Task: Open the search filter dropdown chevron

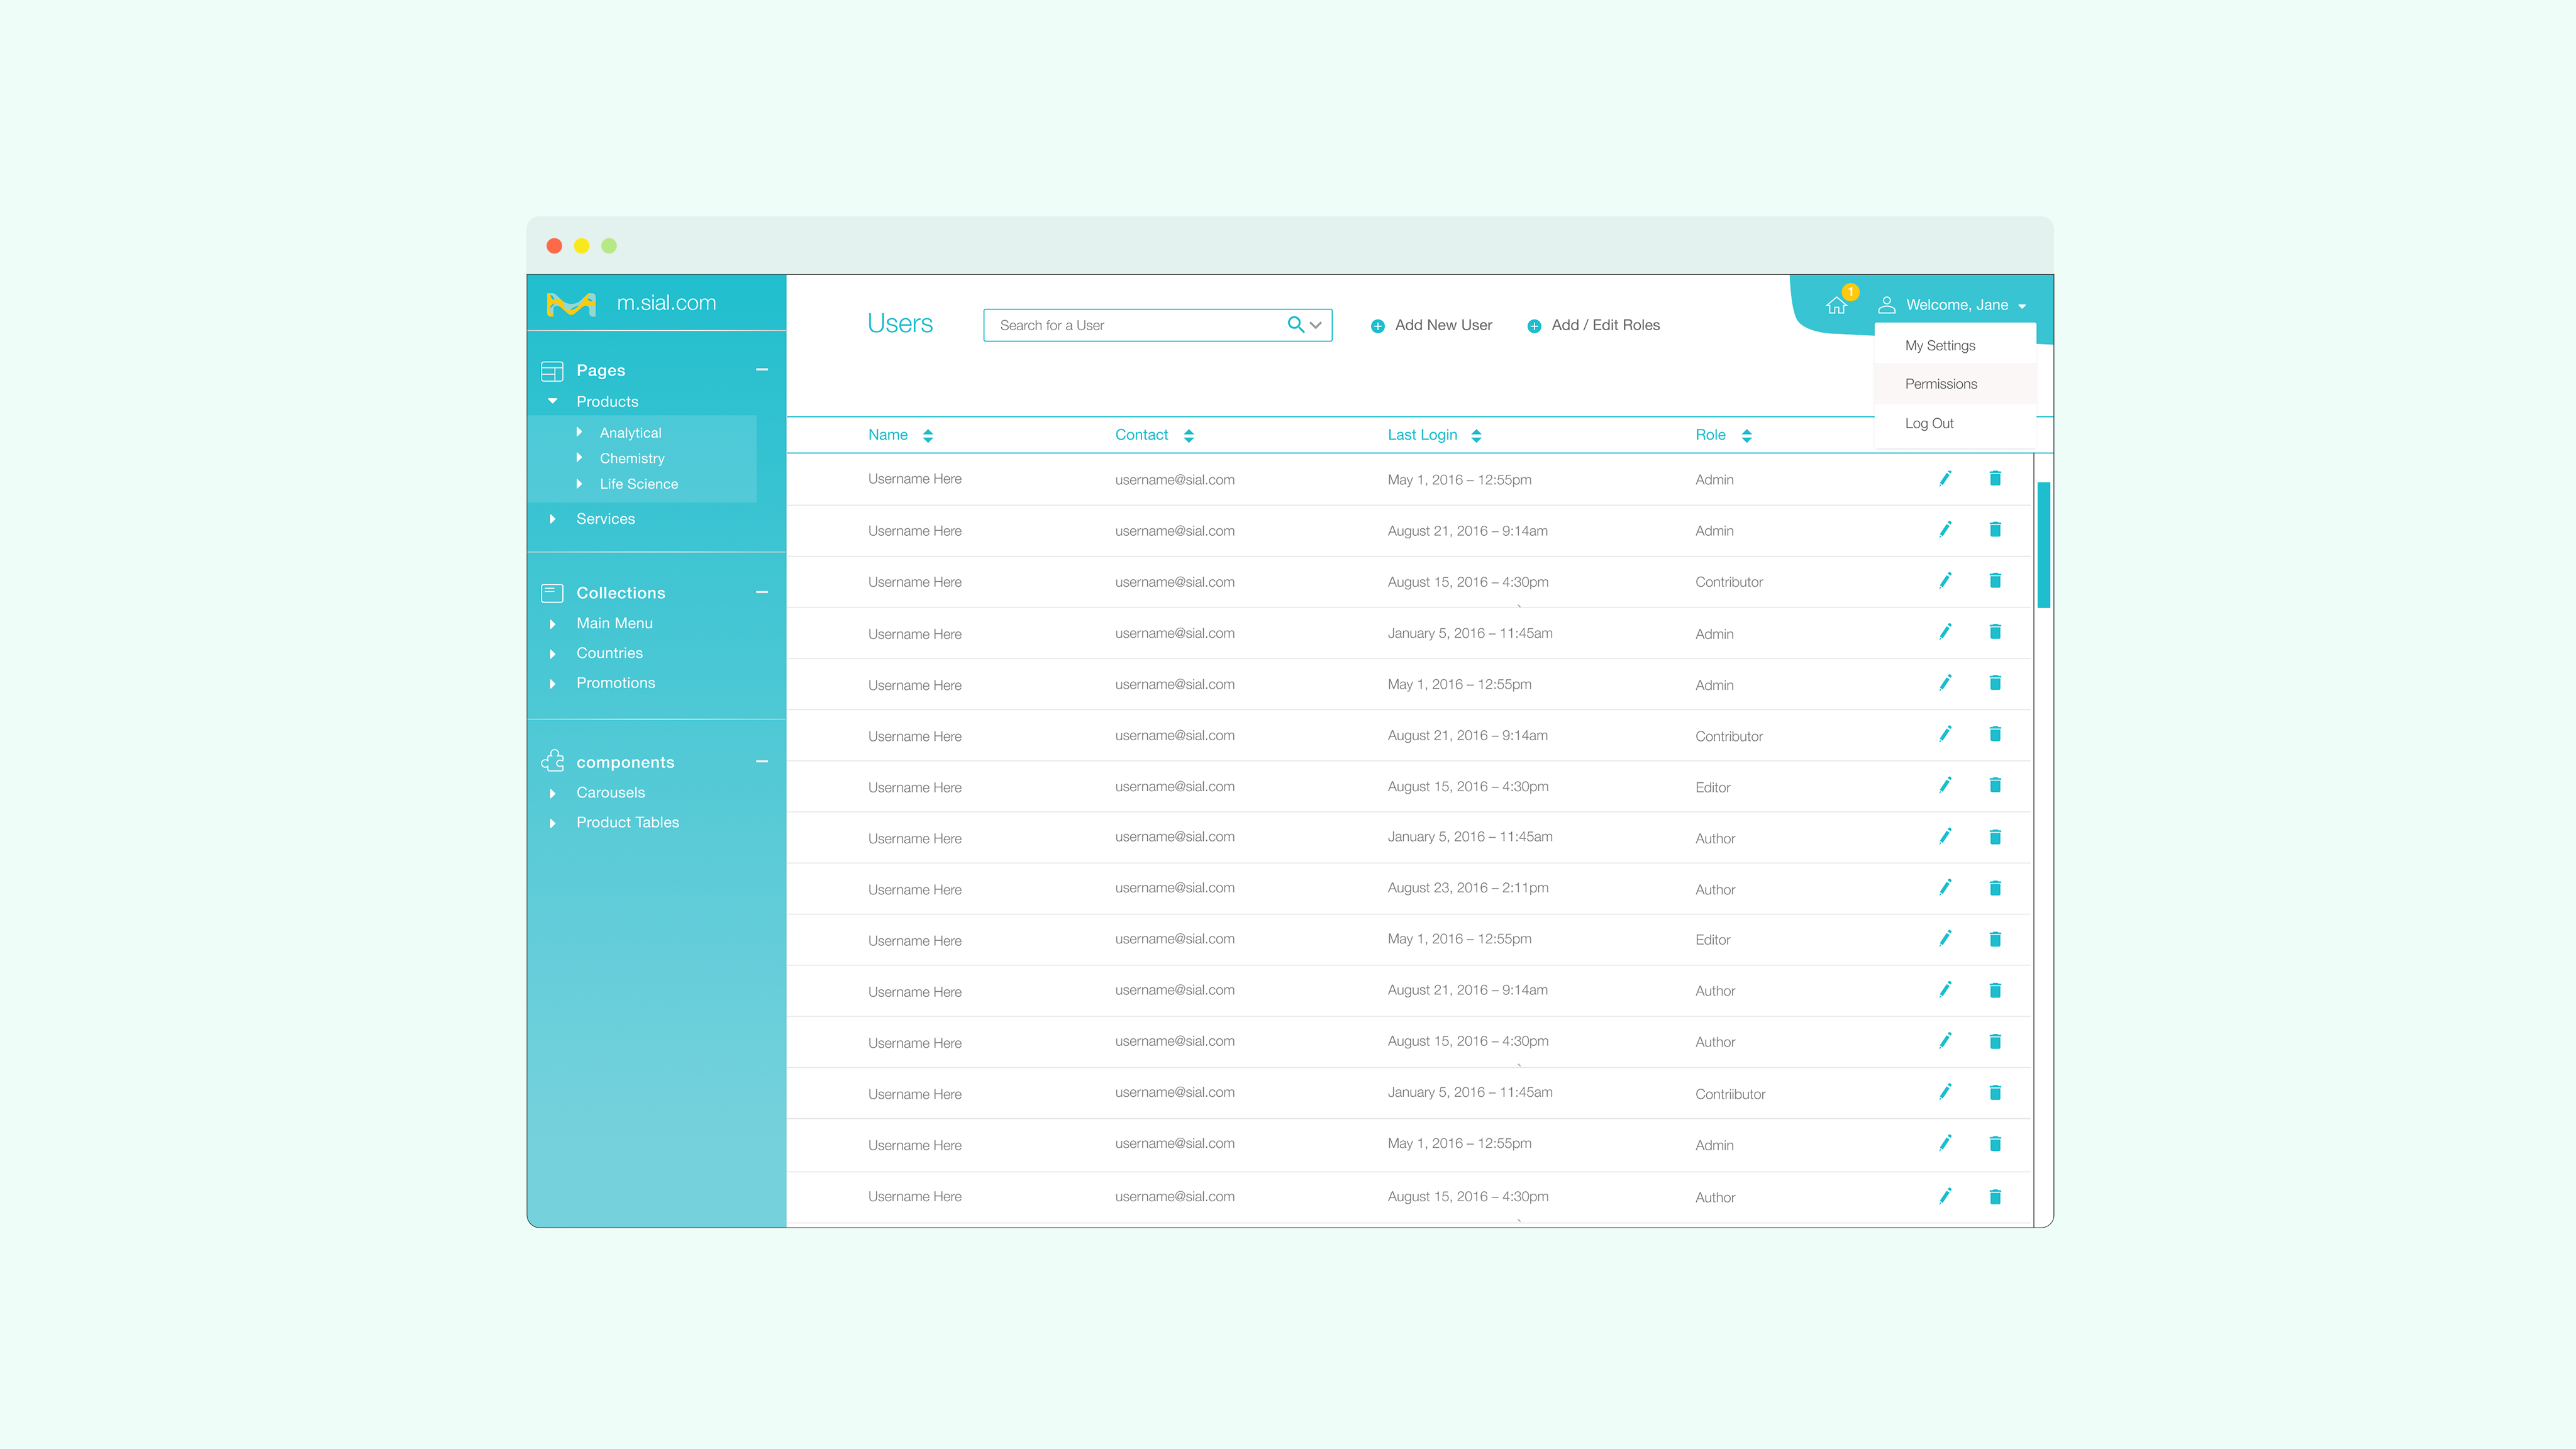Action: click(x=1316, y=325)
